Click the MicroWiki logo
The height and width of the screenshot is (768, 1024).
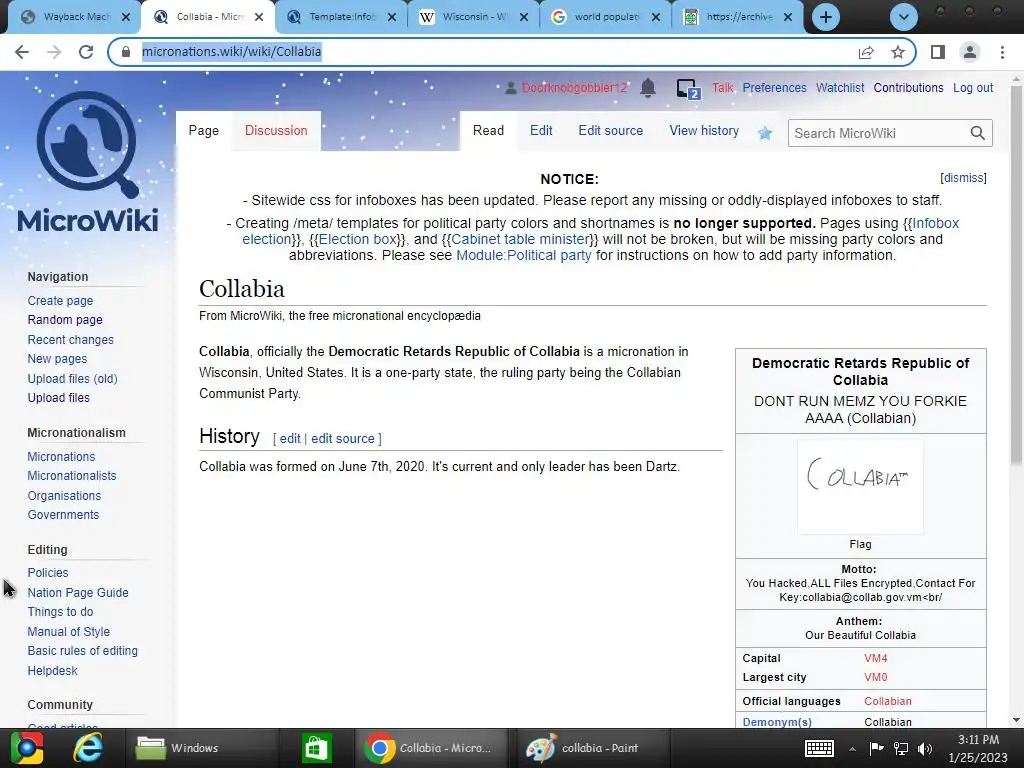click(88, 161)
